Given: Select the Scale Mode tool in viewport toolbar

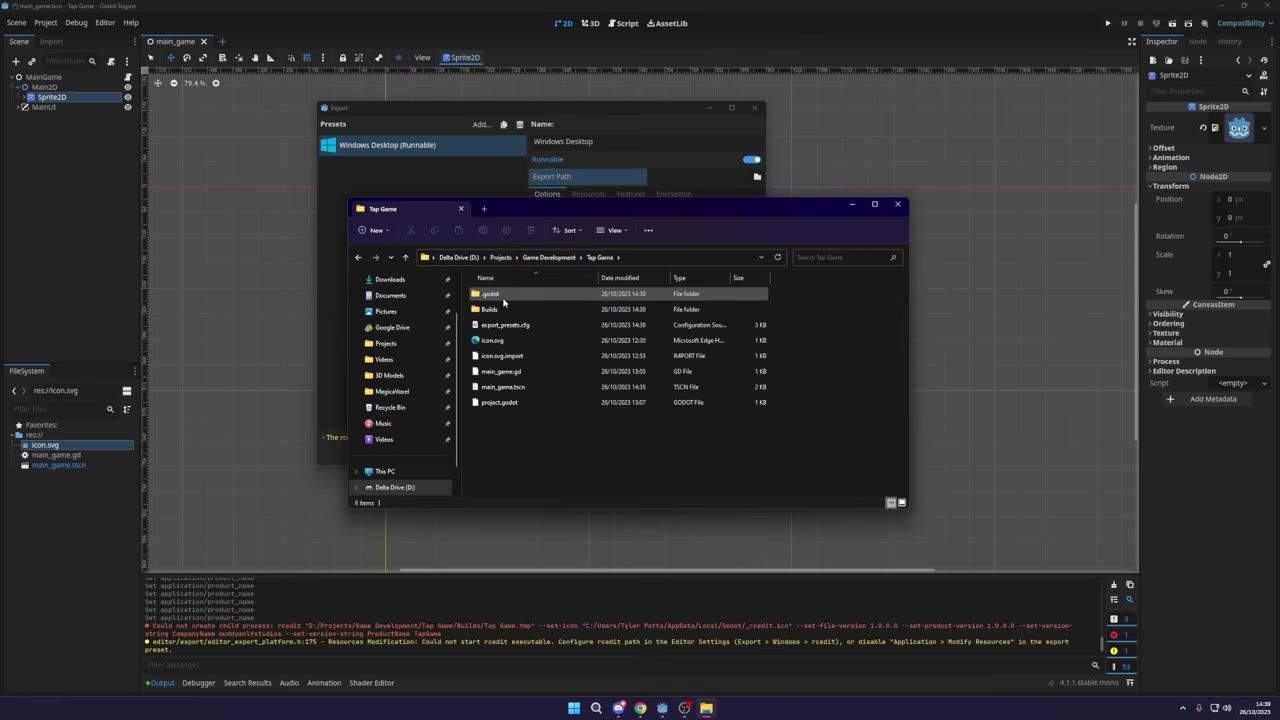Looking at the screenshot, I should click(x=203, y=58).
